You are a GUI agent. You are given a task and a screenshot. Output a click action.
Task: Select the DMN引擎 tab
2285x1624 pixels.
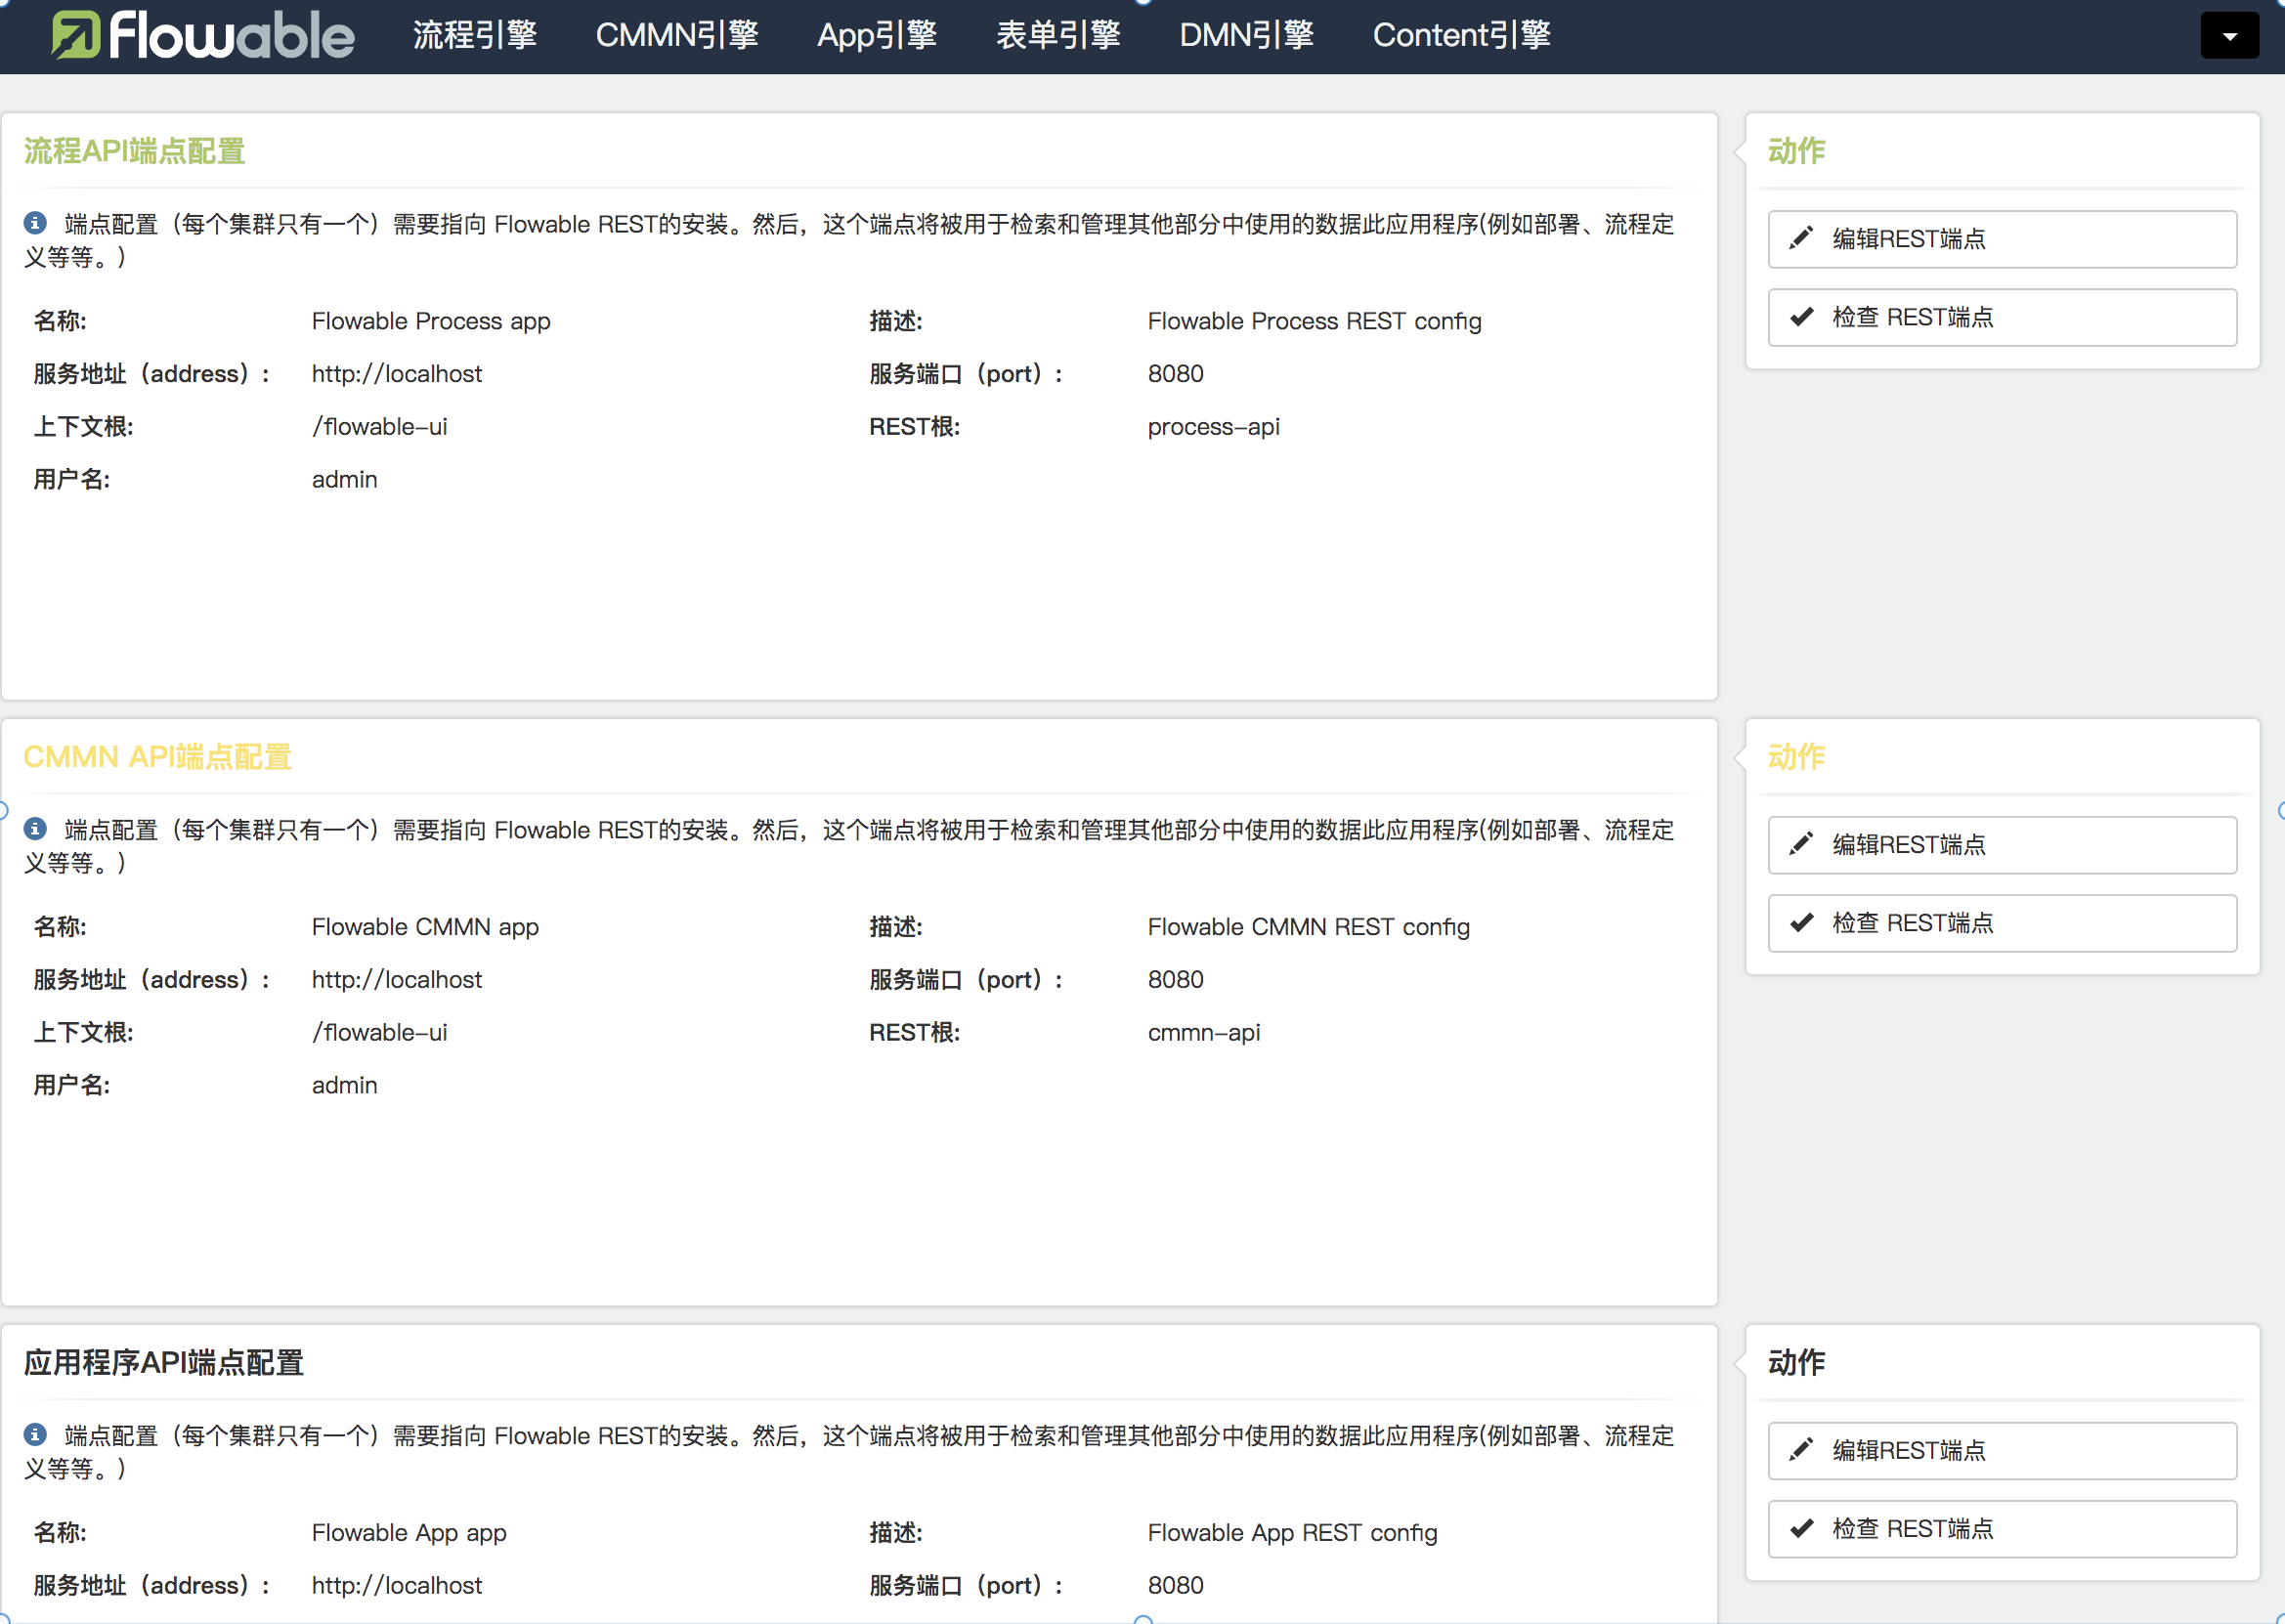coord(1246,36)
